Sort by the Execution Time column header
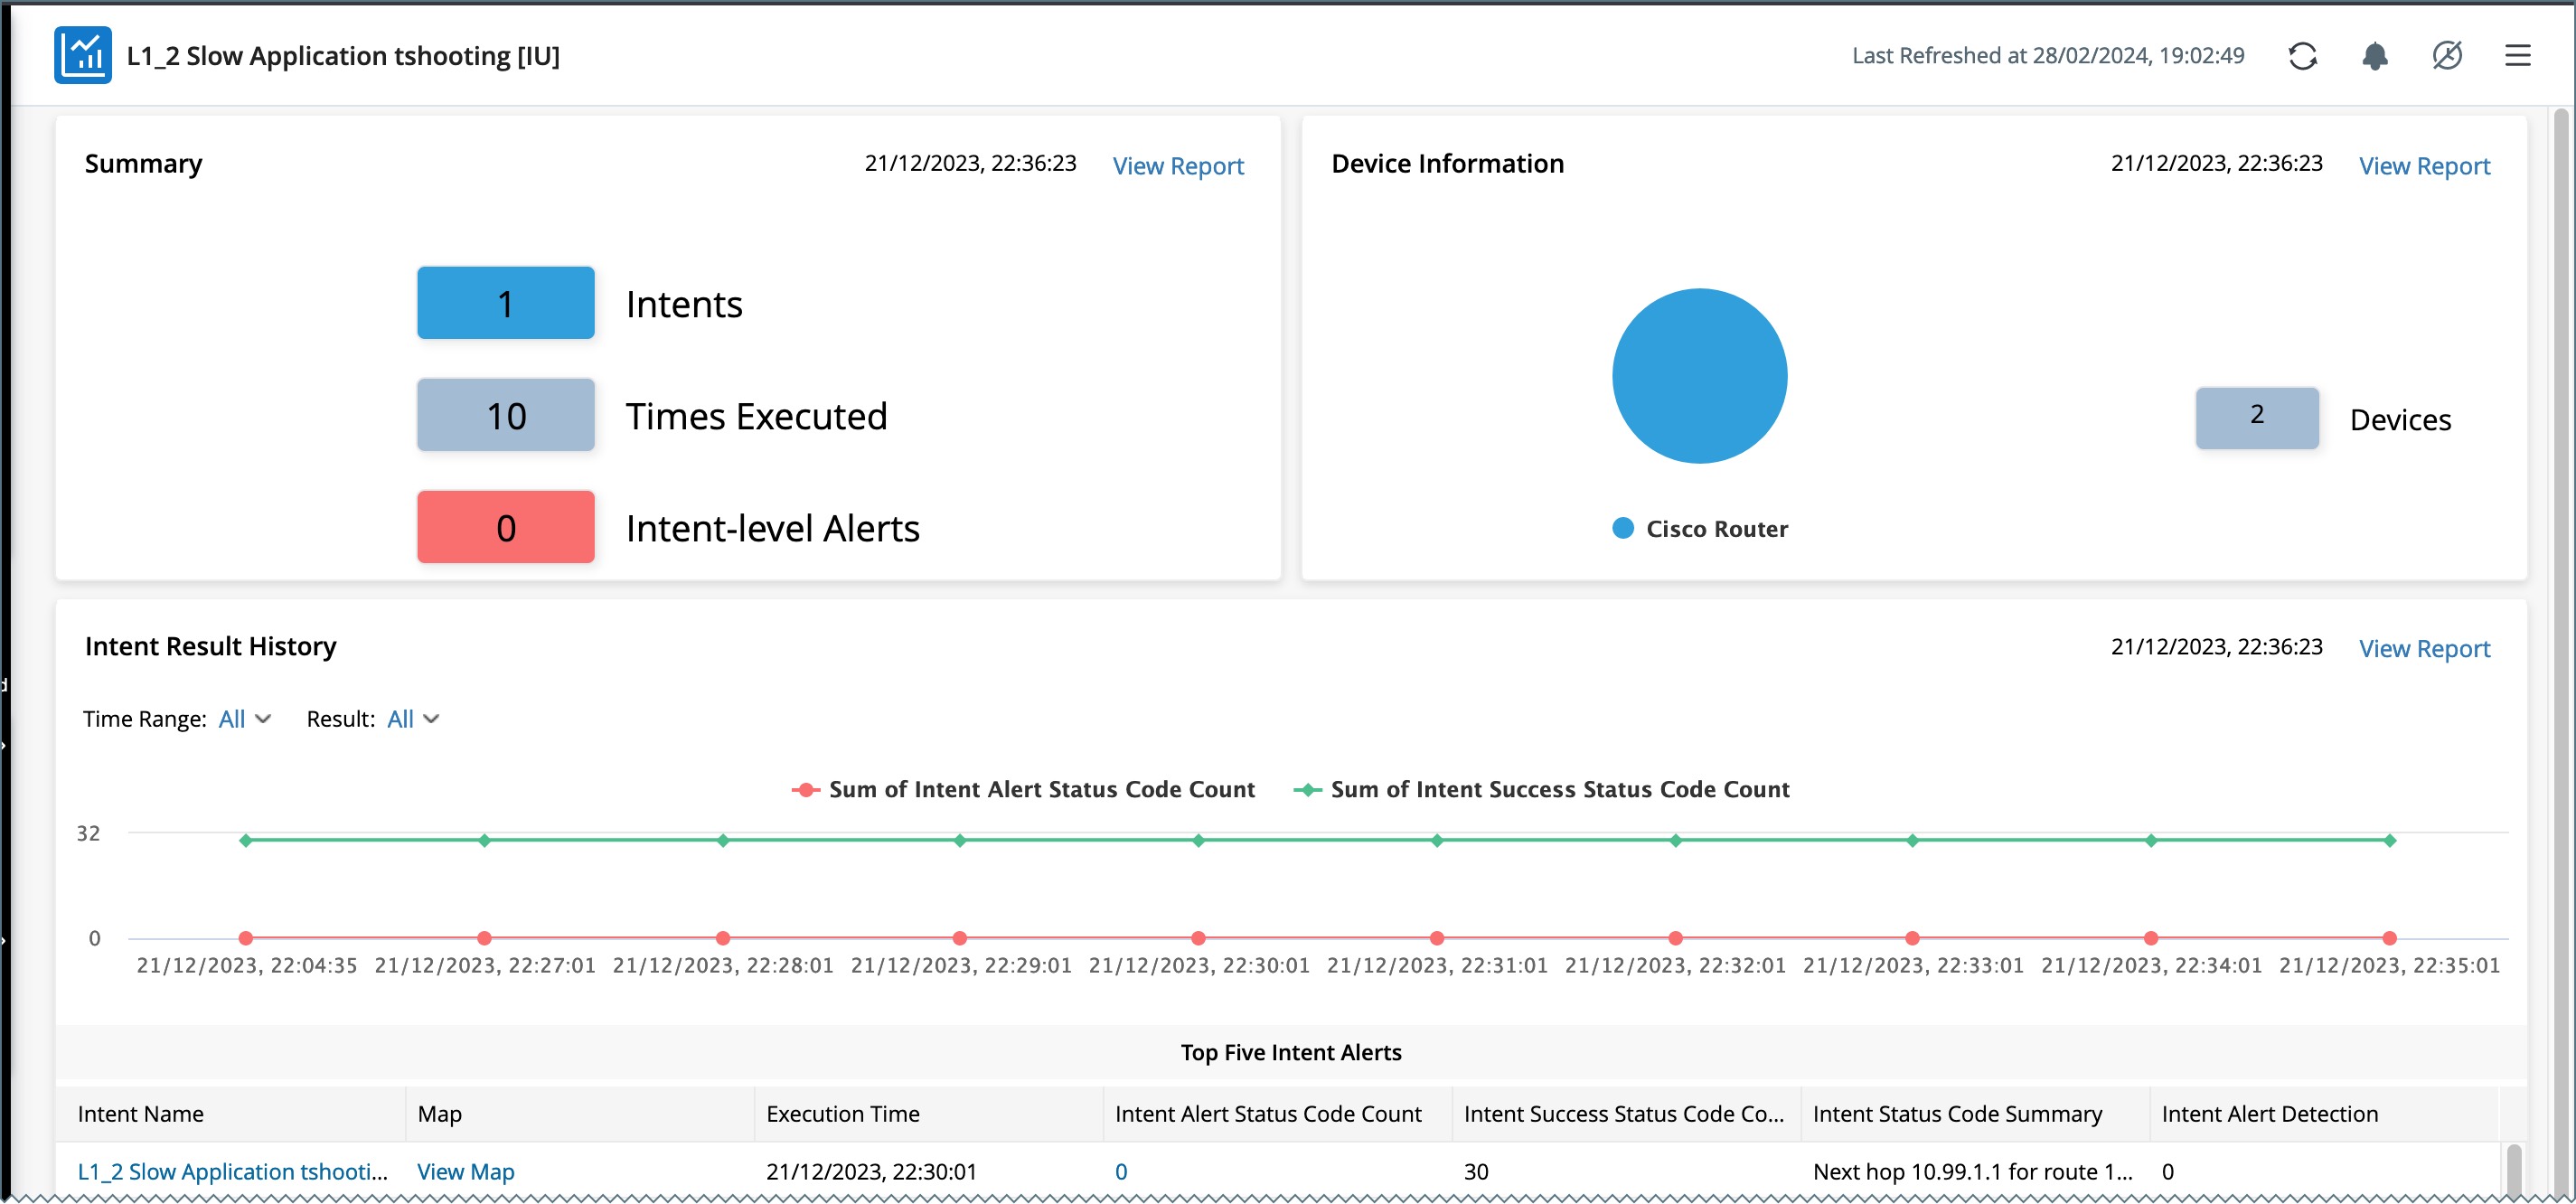 [842, 1113]
